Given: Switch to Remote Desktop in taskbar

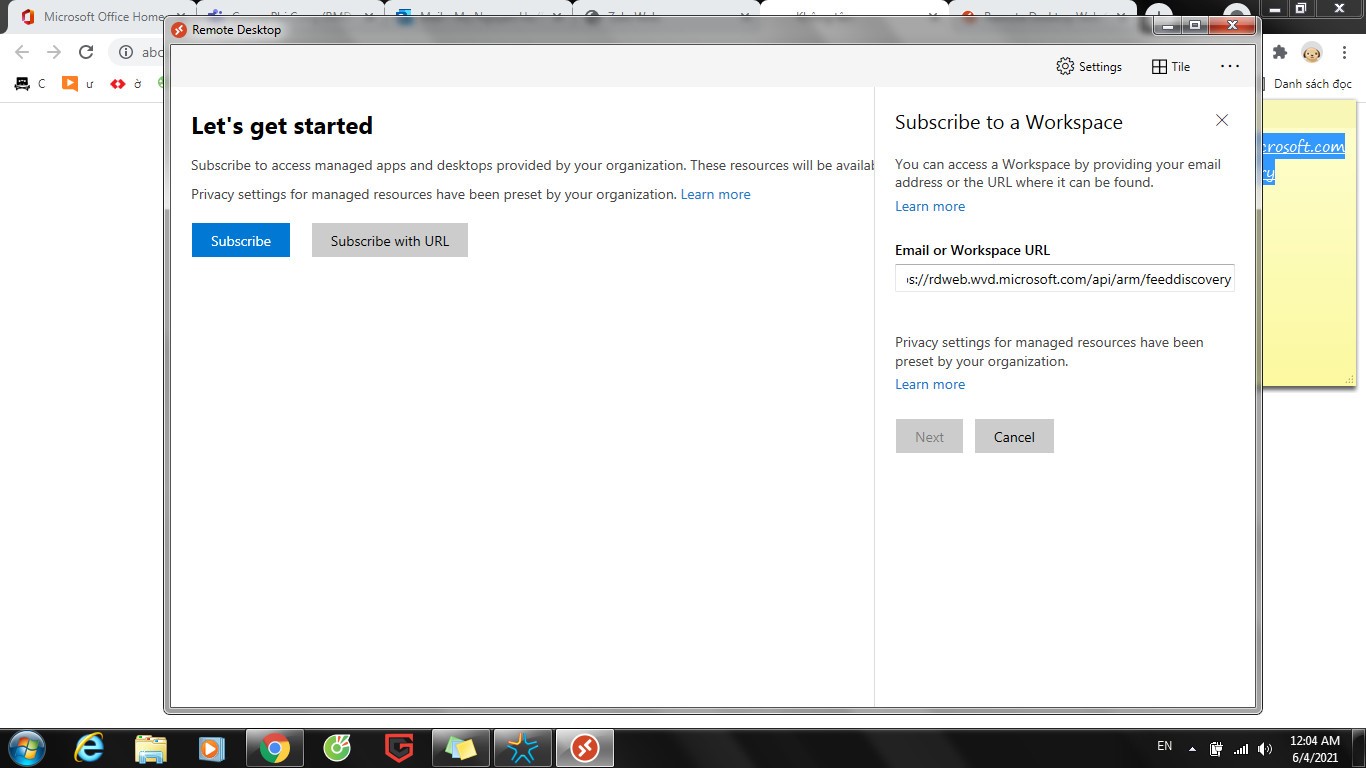Looking at the screenshot, I should point(585,748).
